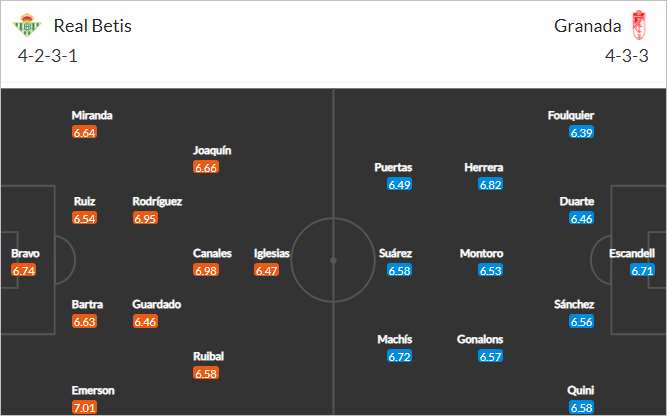The height and width of the screenshot is (416, 667).
Task: Open the Real Betis team name link
Action: pyautogui.click(x=93, y=26)
